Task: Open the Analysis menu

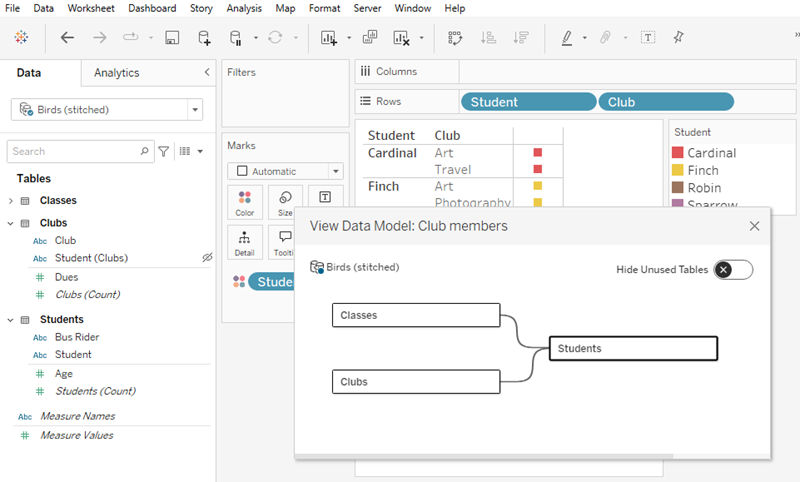Action: 244,8
